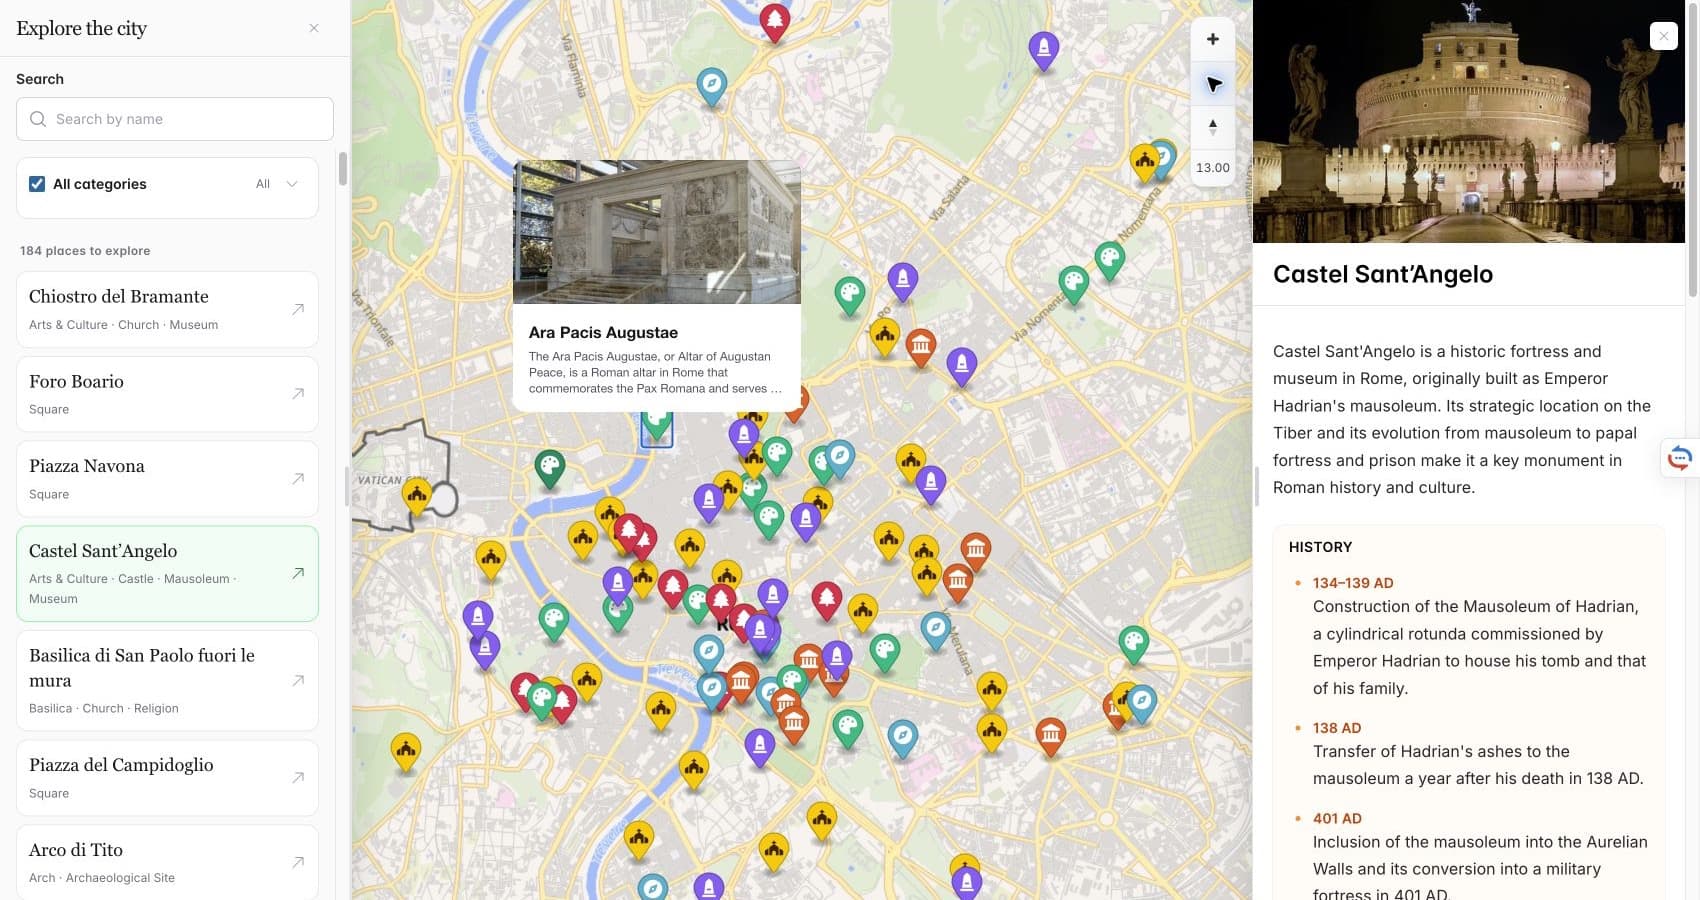
Task: Click green palette marker right of Ara Pacis popup
Action: click(x=849, y=295)
